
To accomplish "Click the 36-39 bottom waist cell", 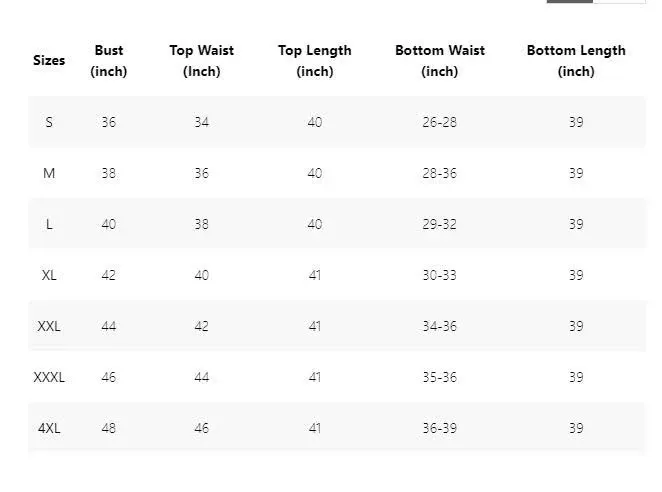I will (439, 428).
